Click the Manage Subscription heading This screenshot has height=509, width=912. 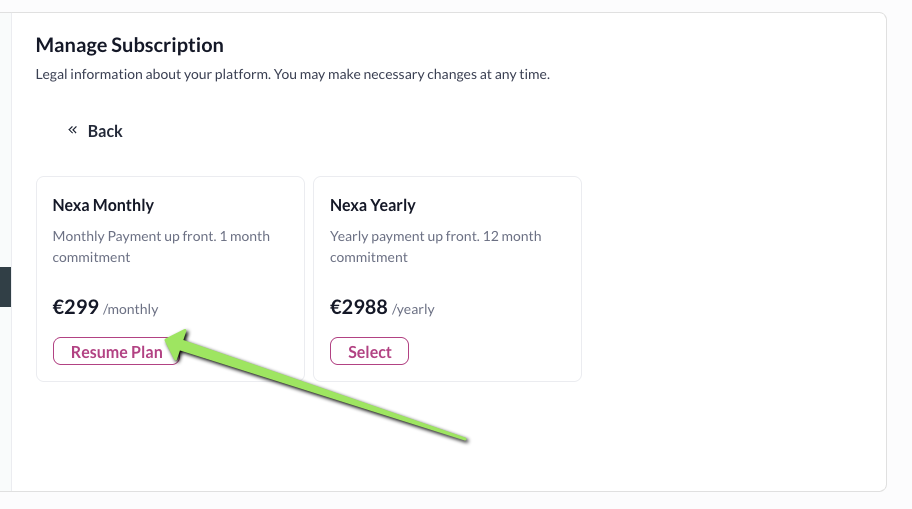click(x=129, y=45)
